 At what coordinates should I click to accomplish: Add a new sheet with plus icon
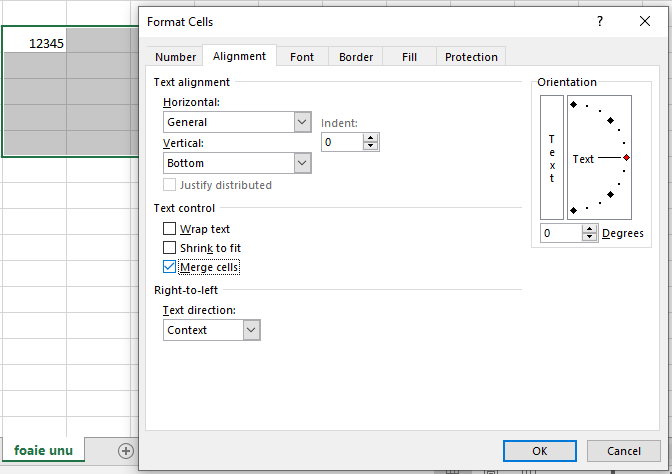[126, 451]
